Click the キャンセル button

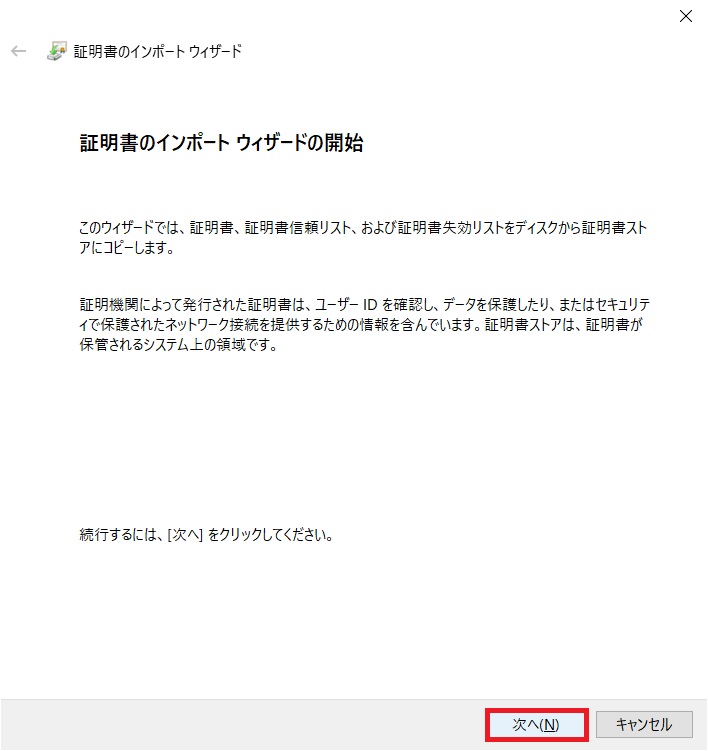[644, 724]
